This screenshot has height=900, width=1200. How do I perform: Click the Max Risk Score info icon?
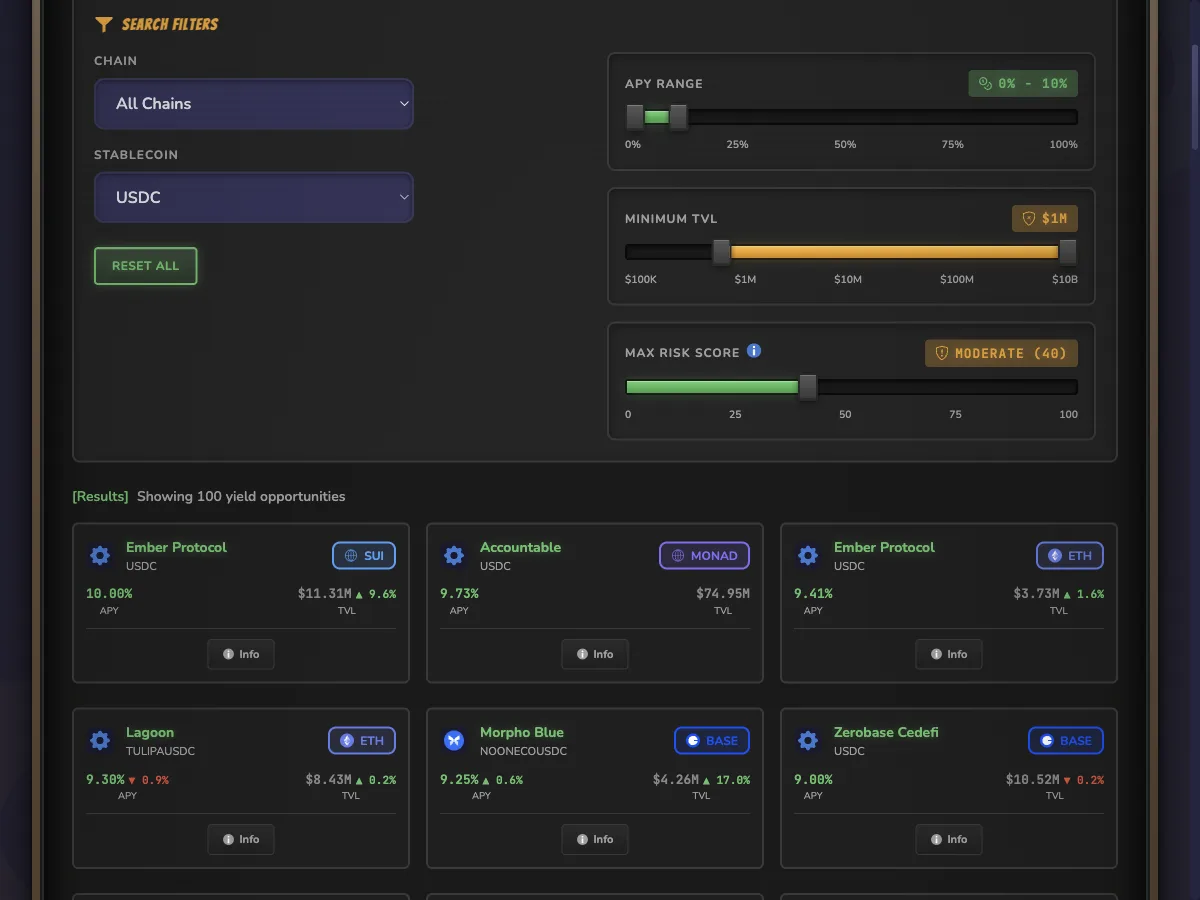tap(754, 351)
